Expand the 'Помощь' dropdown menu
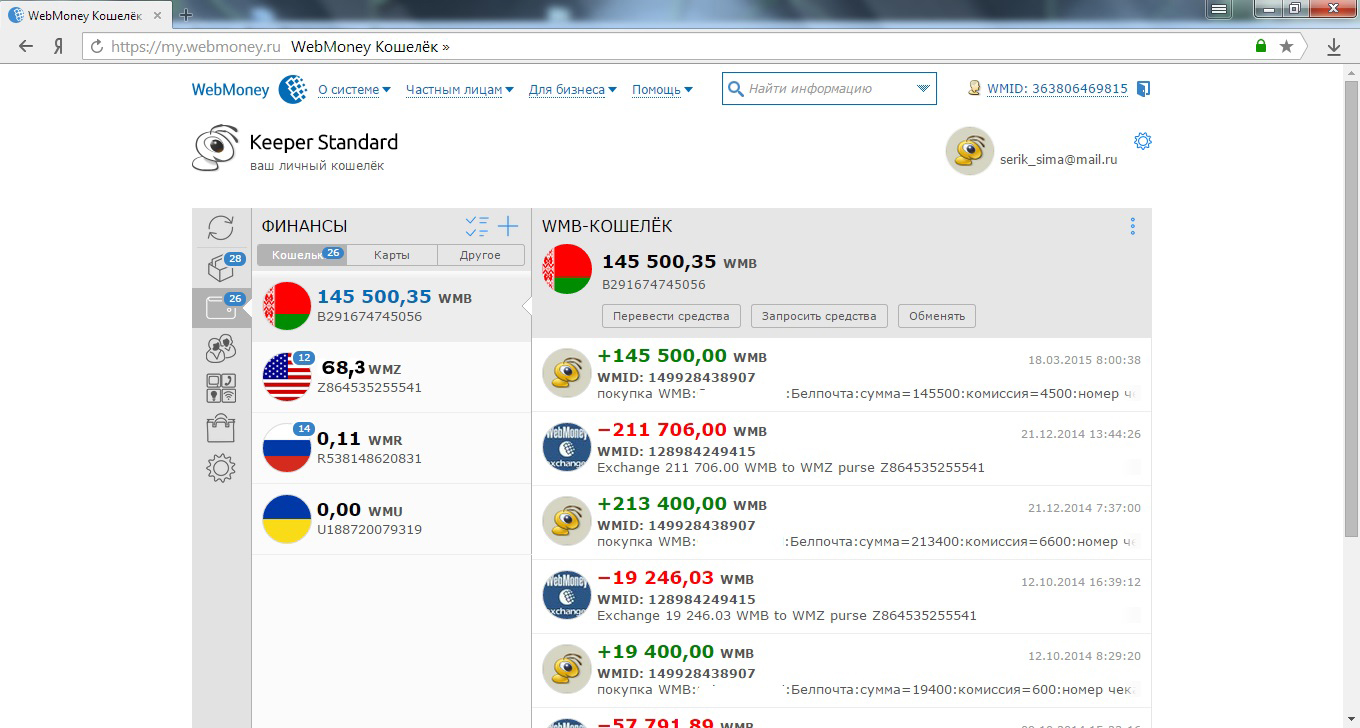Image resolution: width=1360 pixels, height=728 pixels. pos(662,89)
